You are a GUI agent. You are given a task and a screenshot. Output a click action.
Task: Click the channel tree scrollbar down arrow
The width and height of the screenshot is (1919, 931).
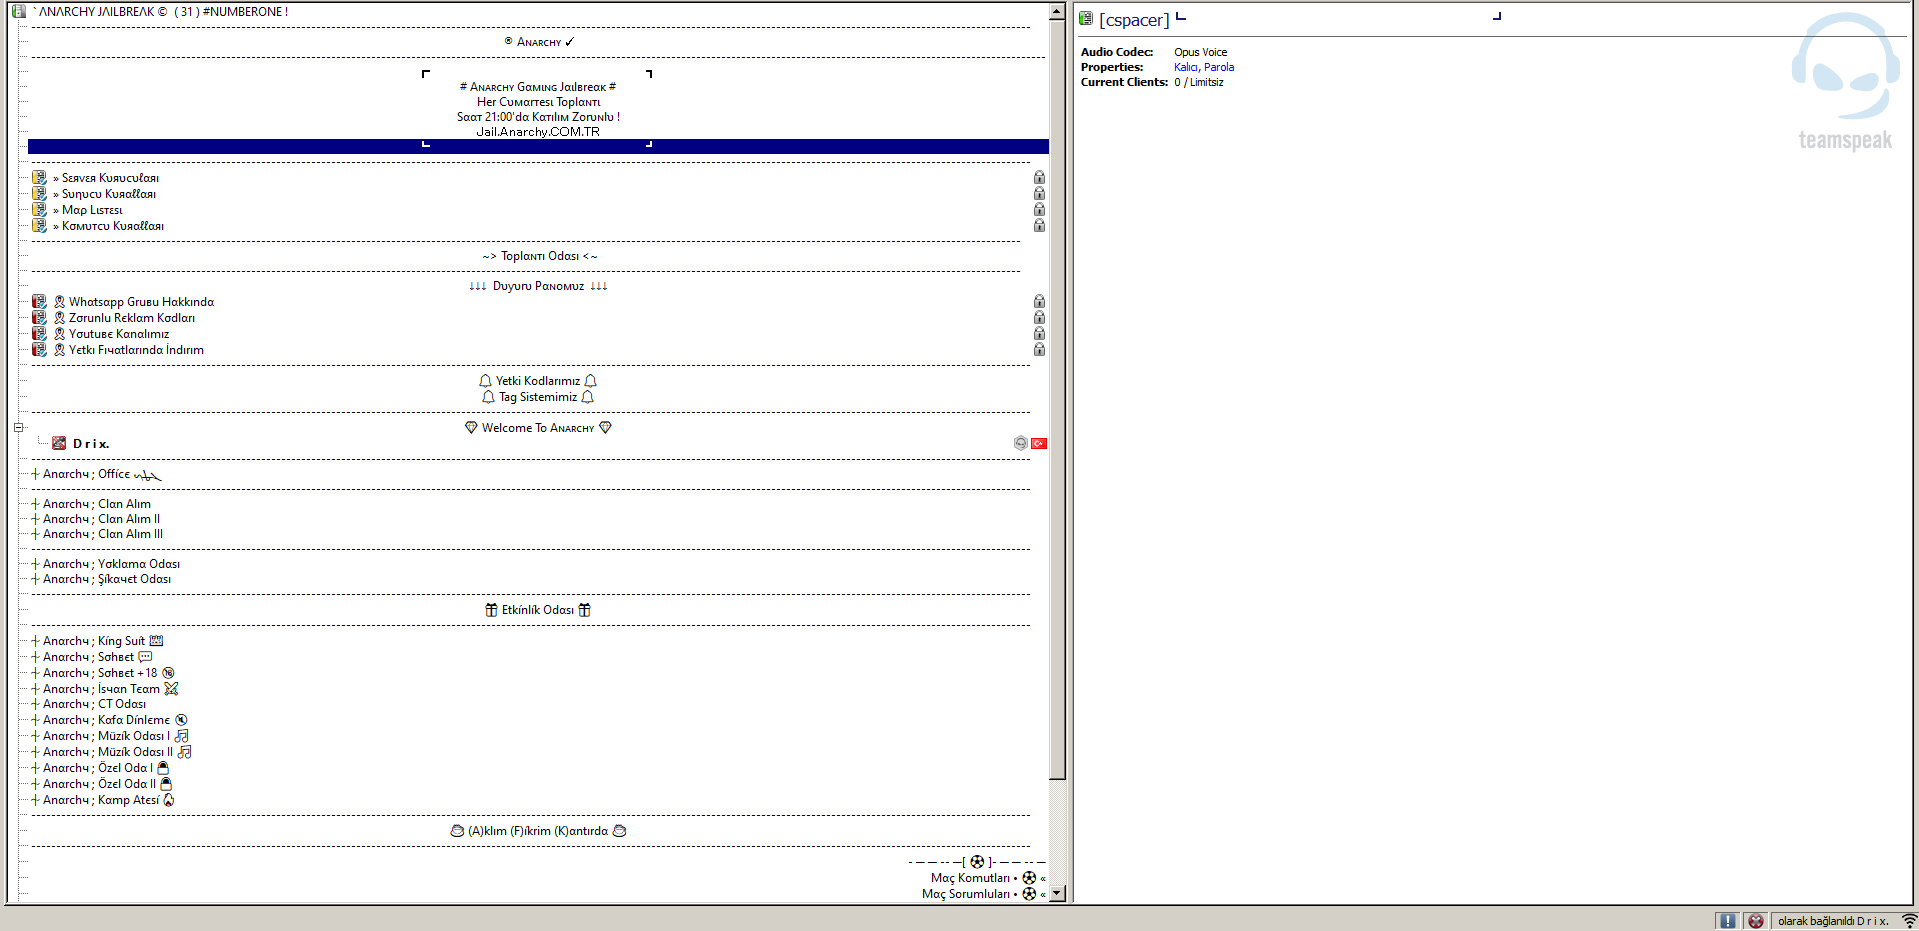pos(1057,894)
